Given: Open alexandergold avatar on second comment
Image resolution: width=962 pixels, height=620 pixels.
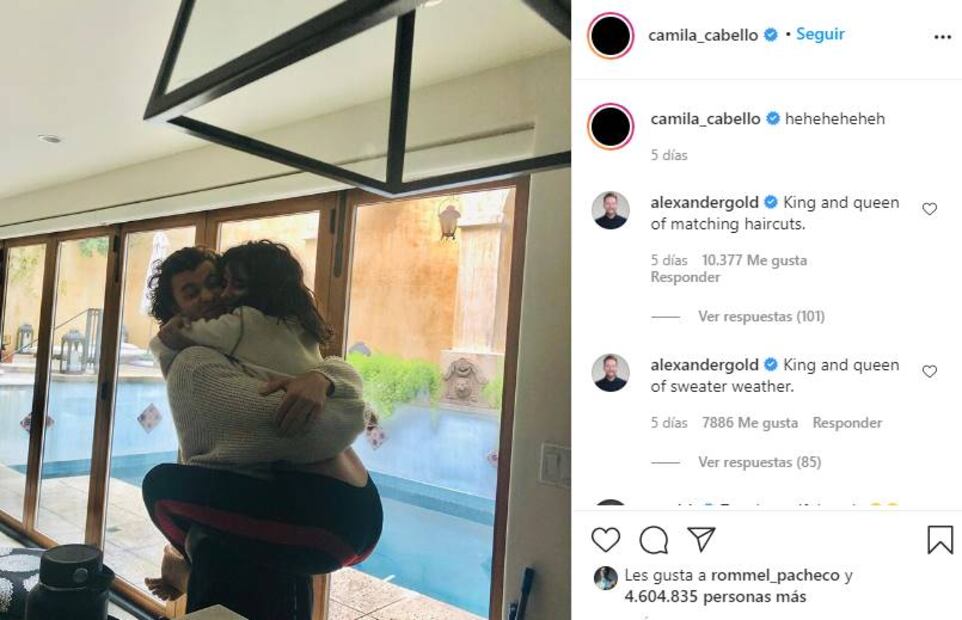Looking at the screenshot, I should pyautogui.click(x=610, y=373).
